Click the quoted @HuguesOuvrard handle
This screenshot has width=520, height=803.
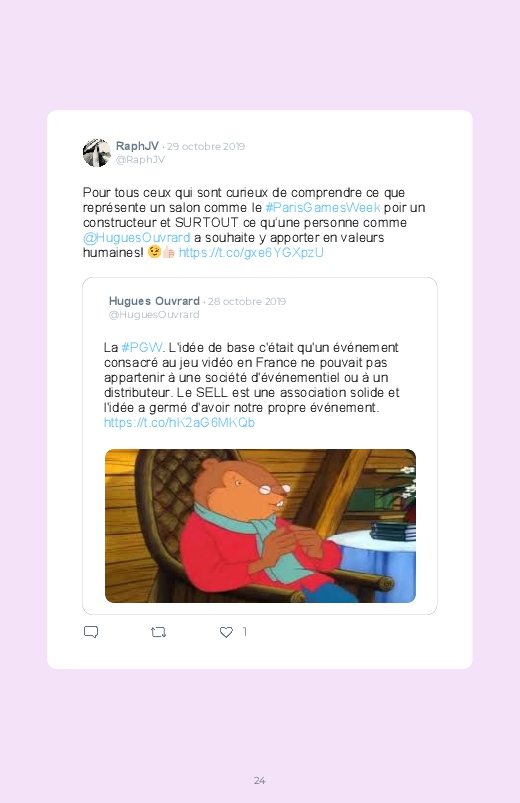(x=154, y=315)
